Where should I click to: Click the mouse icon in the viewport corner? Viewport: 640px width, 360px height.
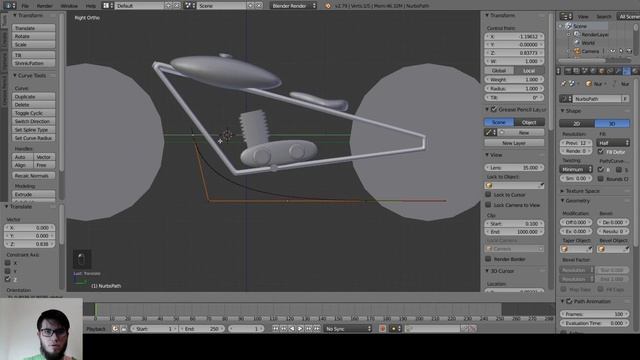click(x=82, y=260)
